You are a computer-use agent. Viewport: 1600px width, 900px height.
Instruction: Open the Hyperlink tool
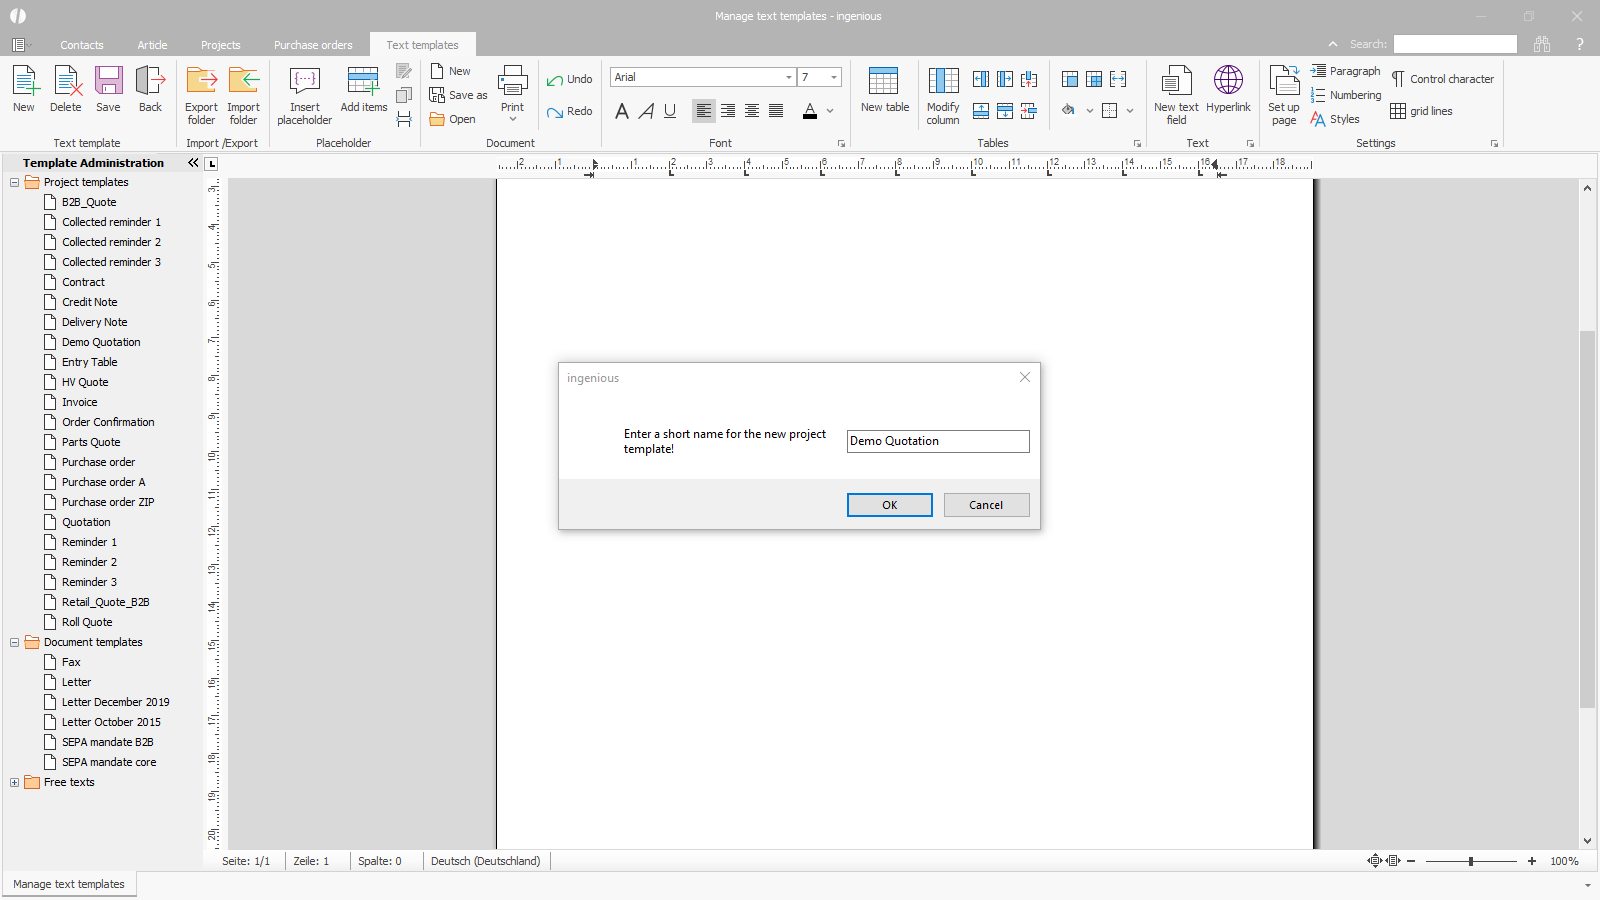(1228, 82)
